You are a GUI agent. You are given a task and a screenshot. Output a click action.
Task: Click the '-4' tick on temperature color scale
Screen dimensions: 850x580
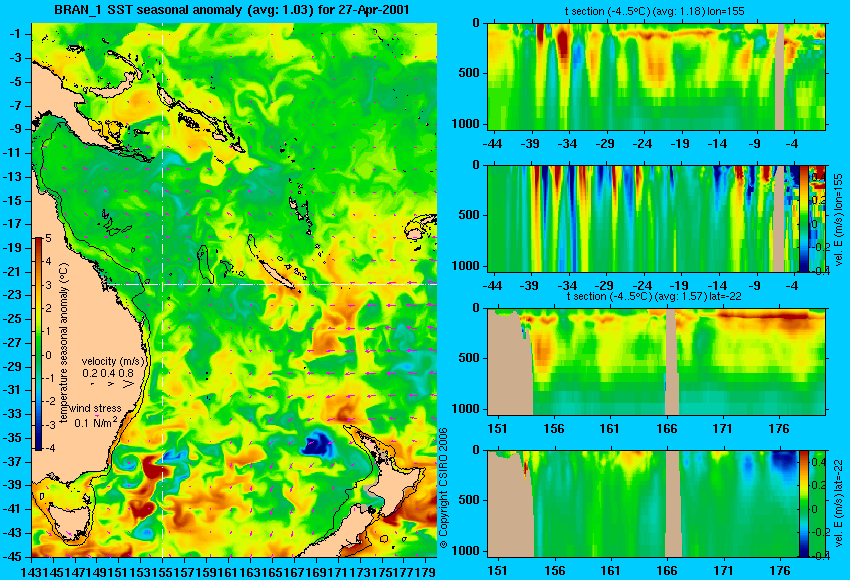coord(49,448)
